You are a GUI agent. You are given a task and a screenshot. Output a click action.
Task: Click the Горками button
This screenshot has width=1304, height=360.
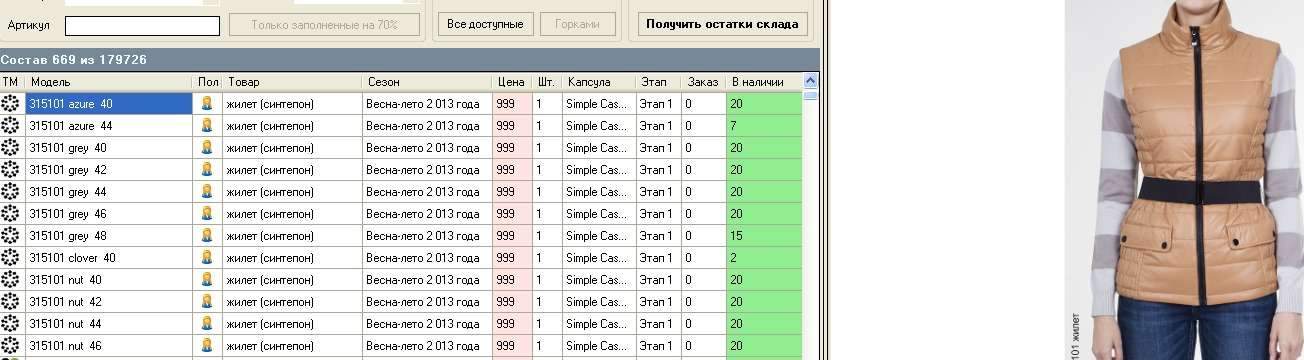pyautogui.click(x=578, y=24)
